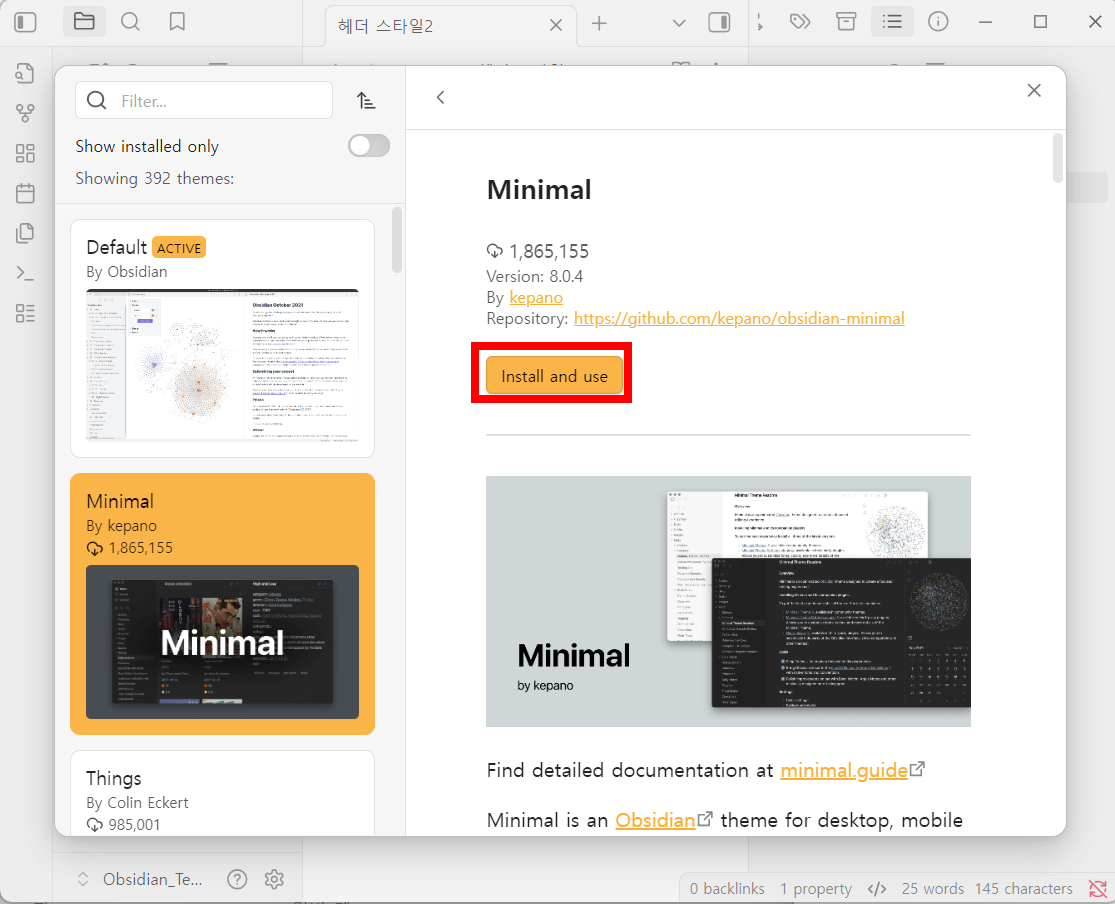Image resolution: width=1115 pixels, height=904 pixels.
Task: Open the outline list icon
Action: 892,22
